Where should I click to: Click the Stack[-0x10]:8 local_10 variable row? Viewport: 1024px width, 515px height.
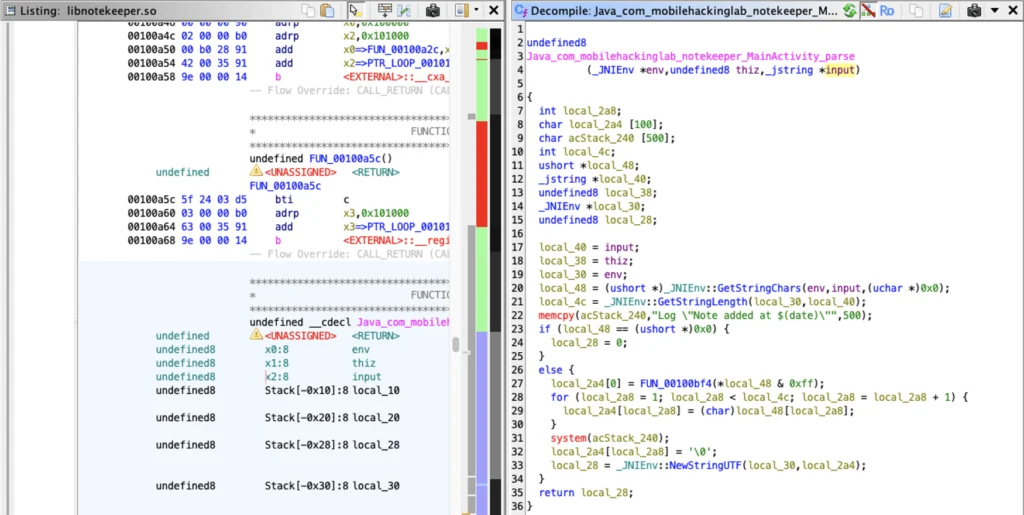278,390
